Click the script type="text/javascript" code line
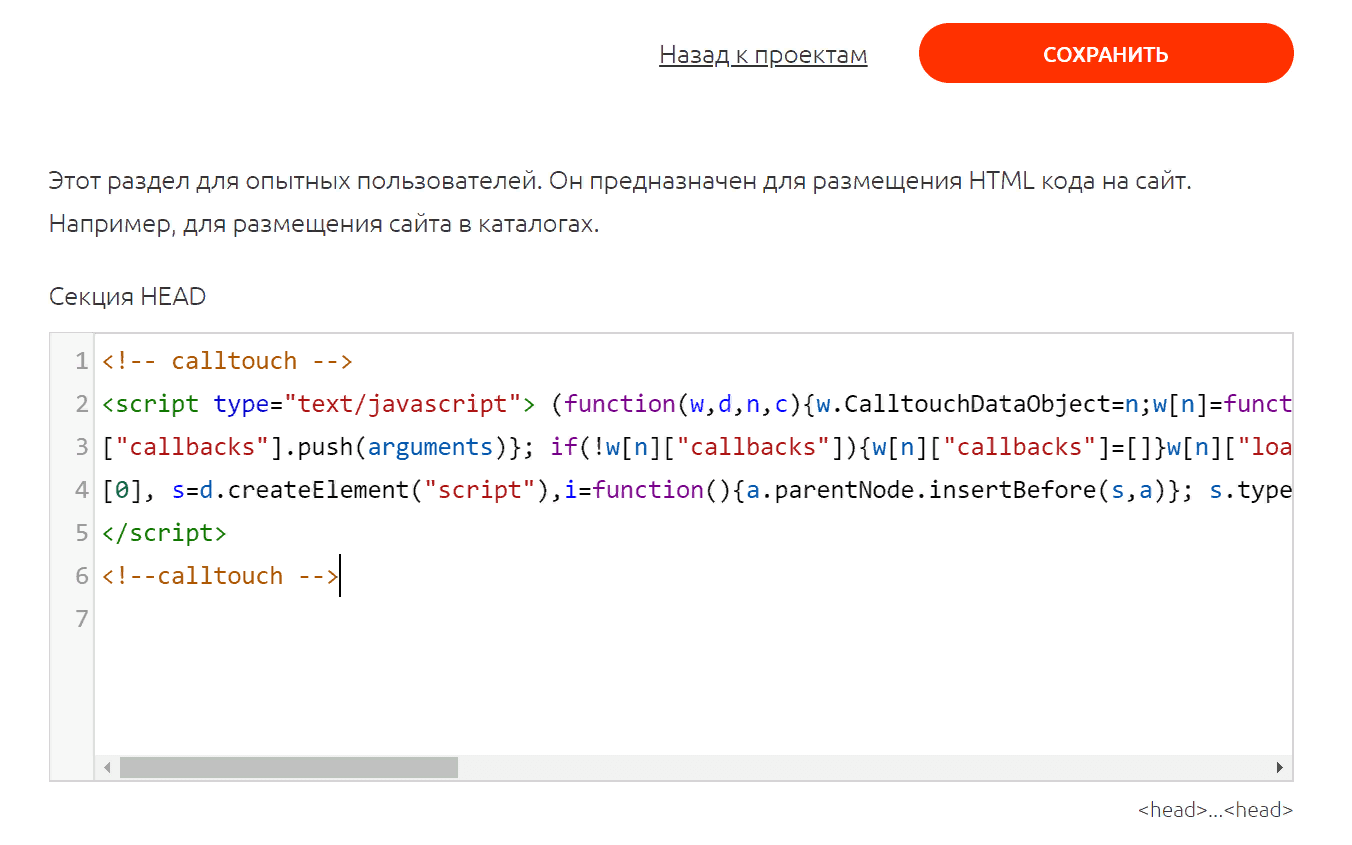Image resolution: width=1352 pixels, height=845 pixels. [697, 404]
